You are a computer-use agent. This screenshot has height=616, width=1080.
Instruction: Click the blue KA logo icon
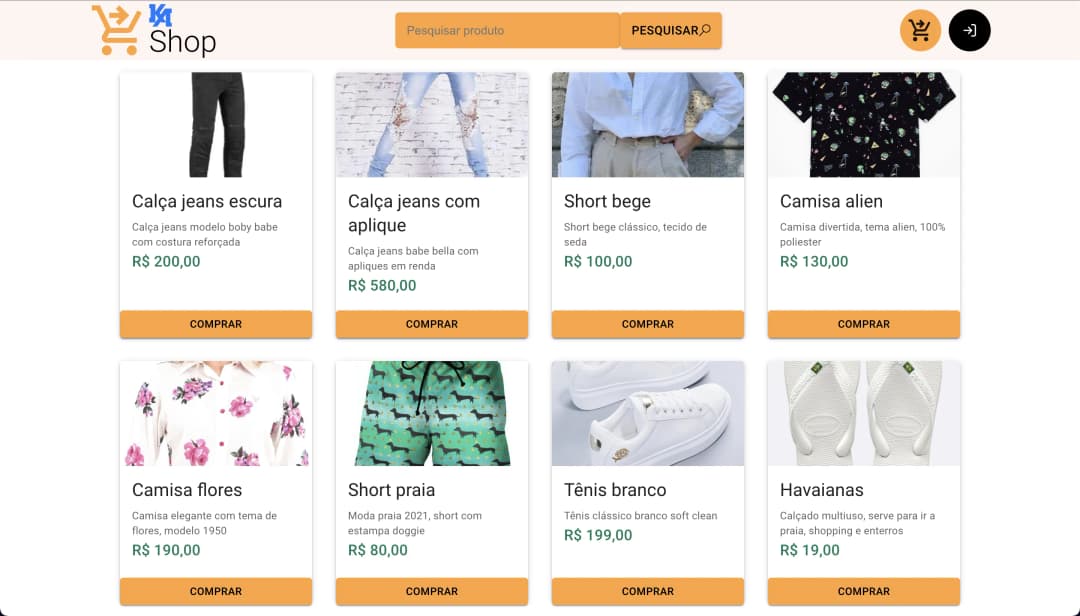coord(162,16)
